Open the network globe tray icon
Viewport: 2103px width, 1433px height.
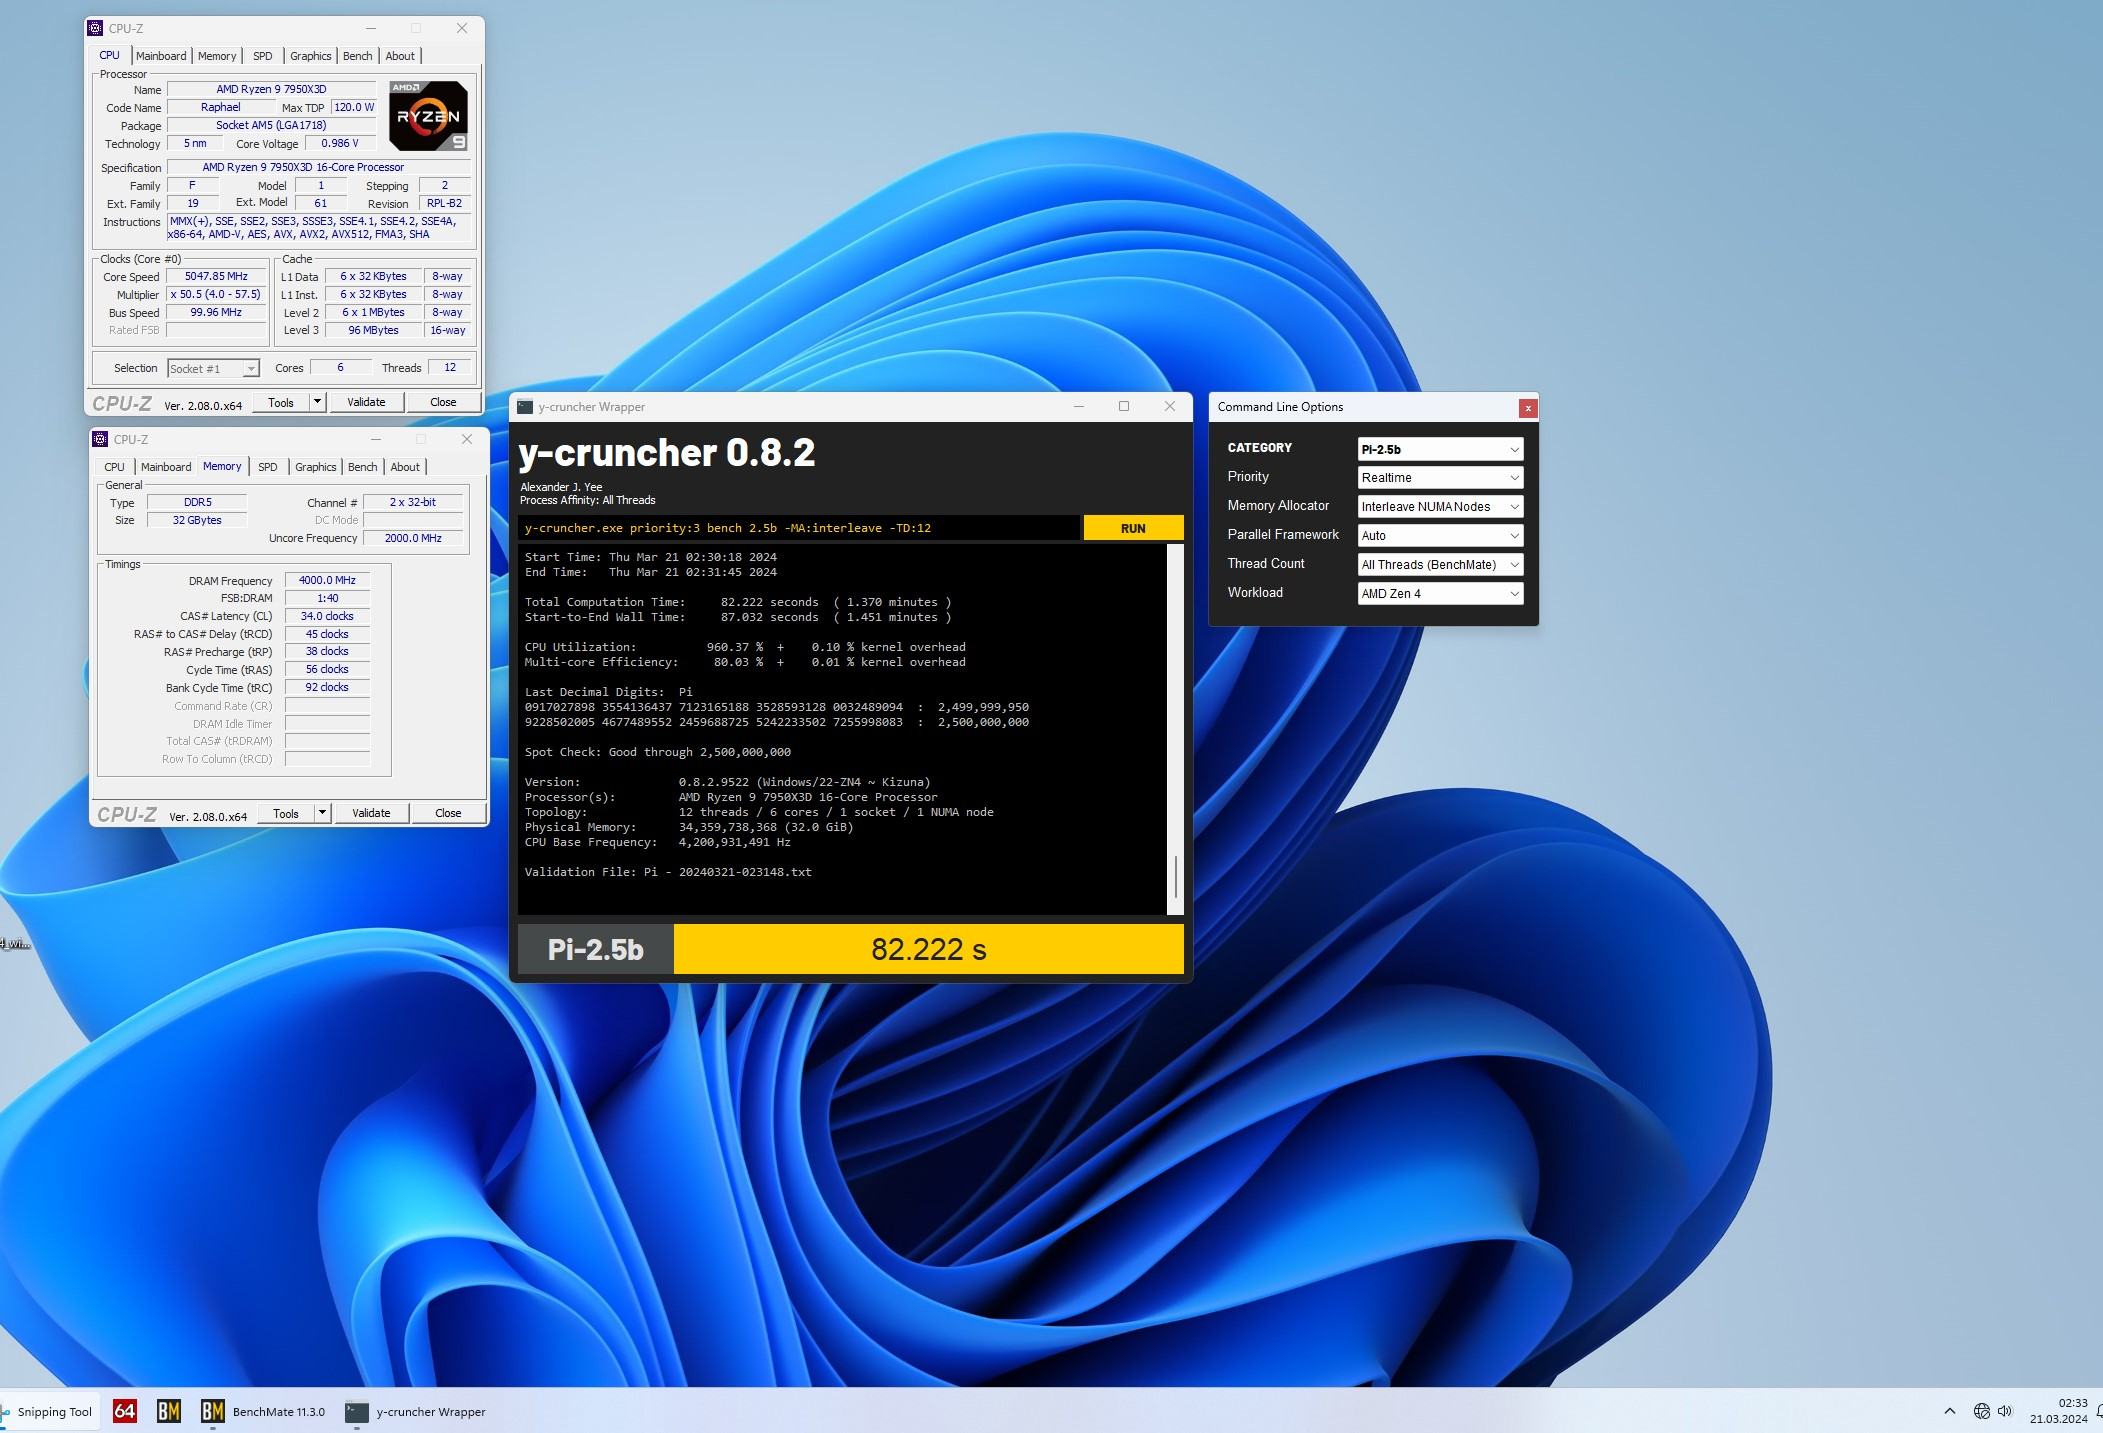[1981, 1411]
